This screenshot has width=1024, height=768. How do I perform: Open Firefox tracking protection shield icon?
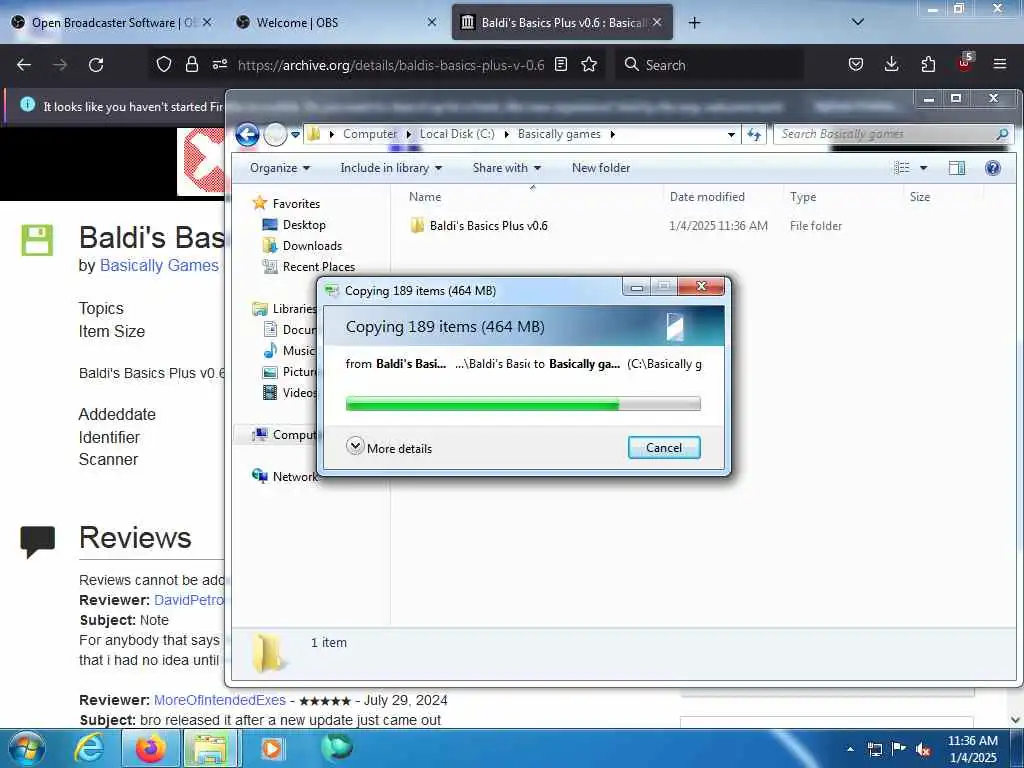tap(163, 65)
